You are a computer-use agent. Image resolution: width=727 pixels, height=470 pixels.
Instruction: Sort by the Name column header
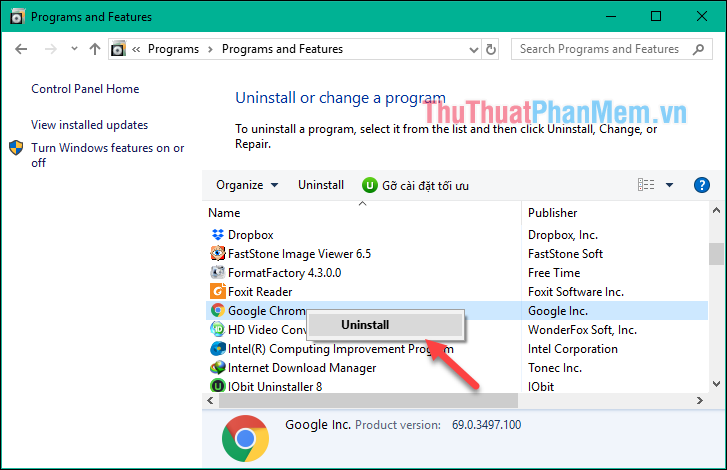click(224, 213)
